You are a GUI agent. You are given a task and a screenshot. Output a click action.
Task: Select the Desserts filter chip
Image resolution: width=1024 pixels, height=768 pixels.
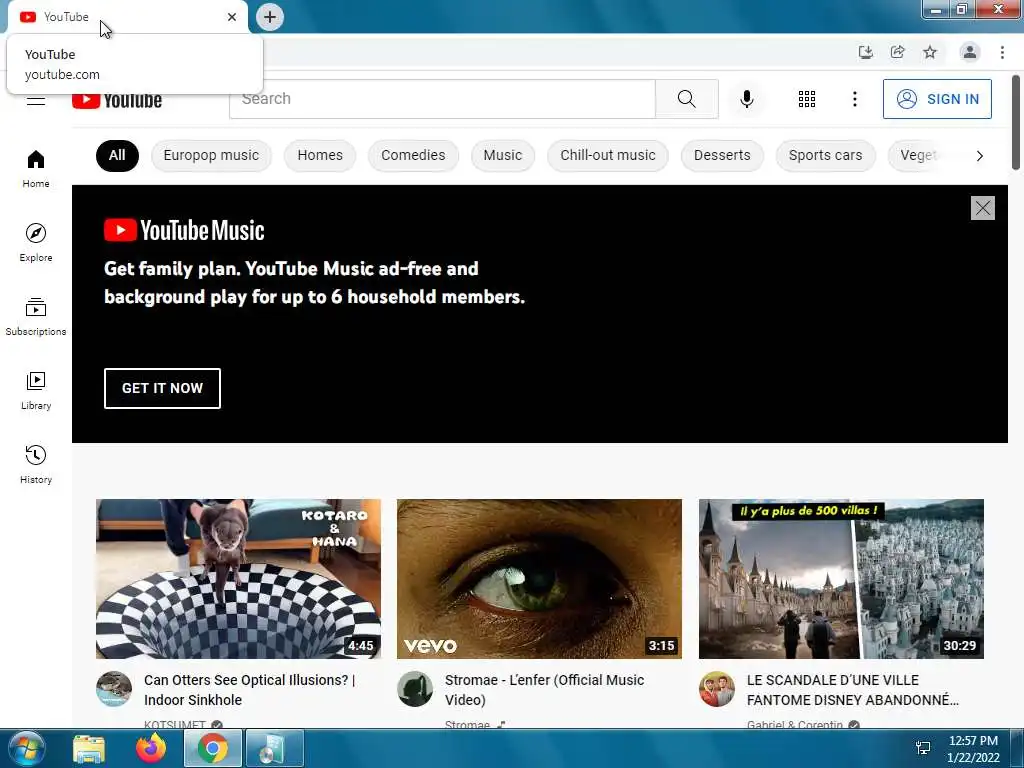(x=722, y=155)
